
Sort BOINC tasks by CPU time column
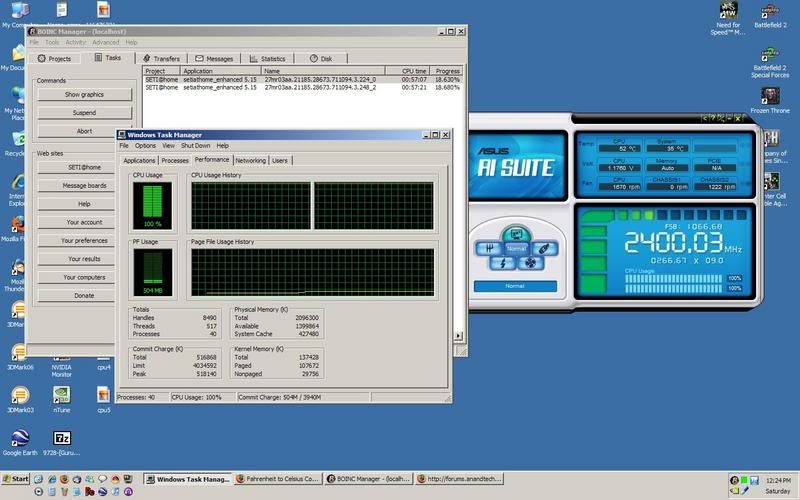point(407,71)
